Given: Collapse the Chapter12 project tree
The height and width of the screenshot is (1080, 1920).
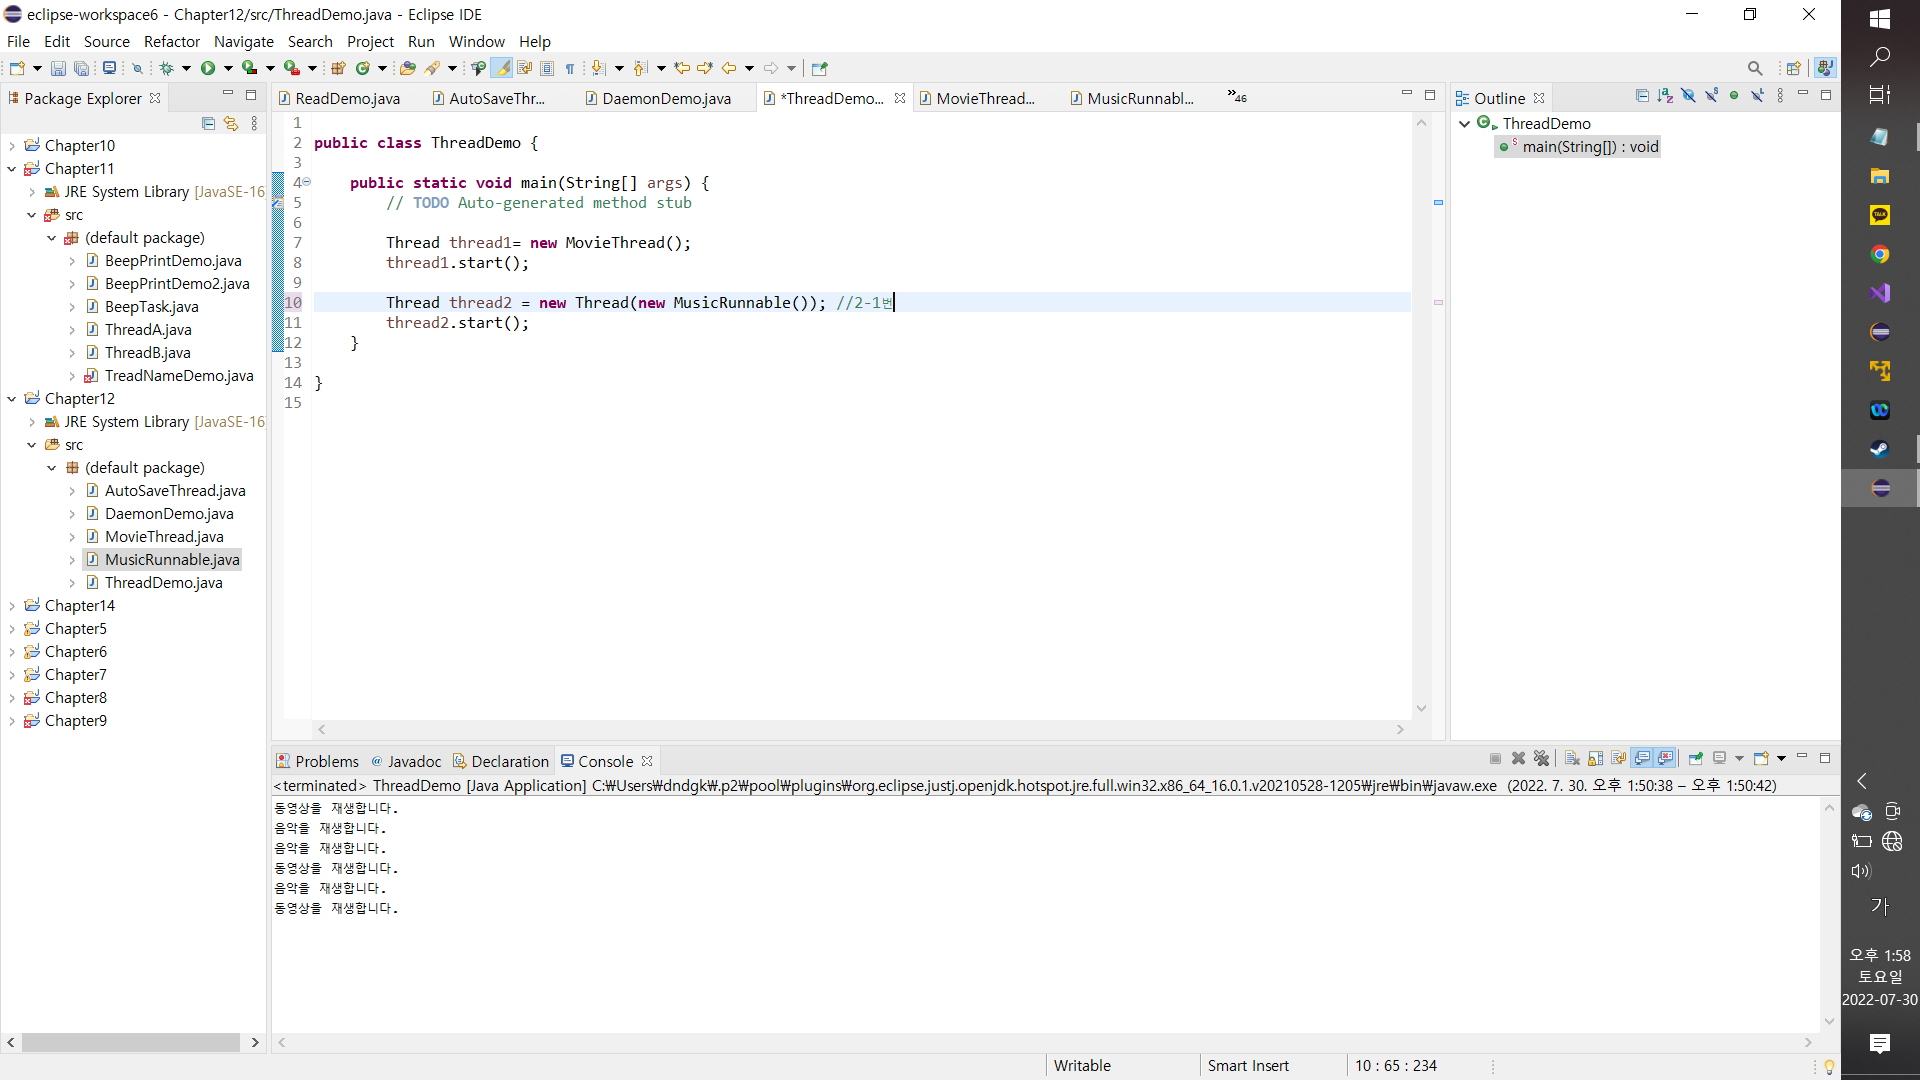Looking at the screenshot, I should pos(12,399).
